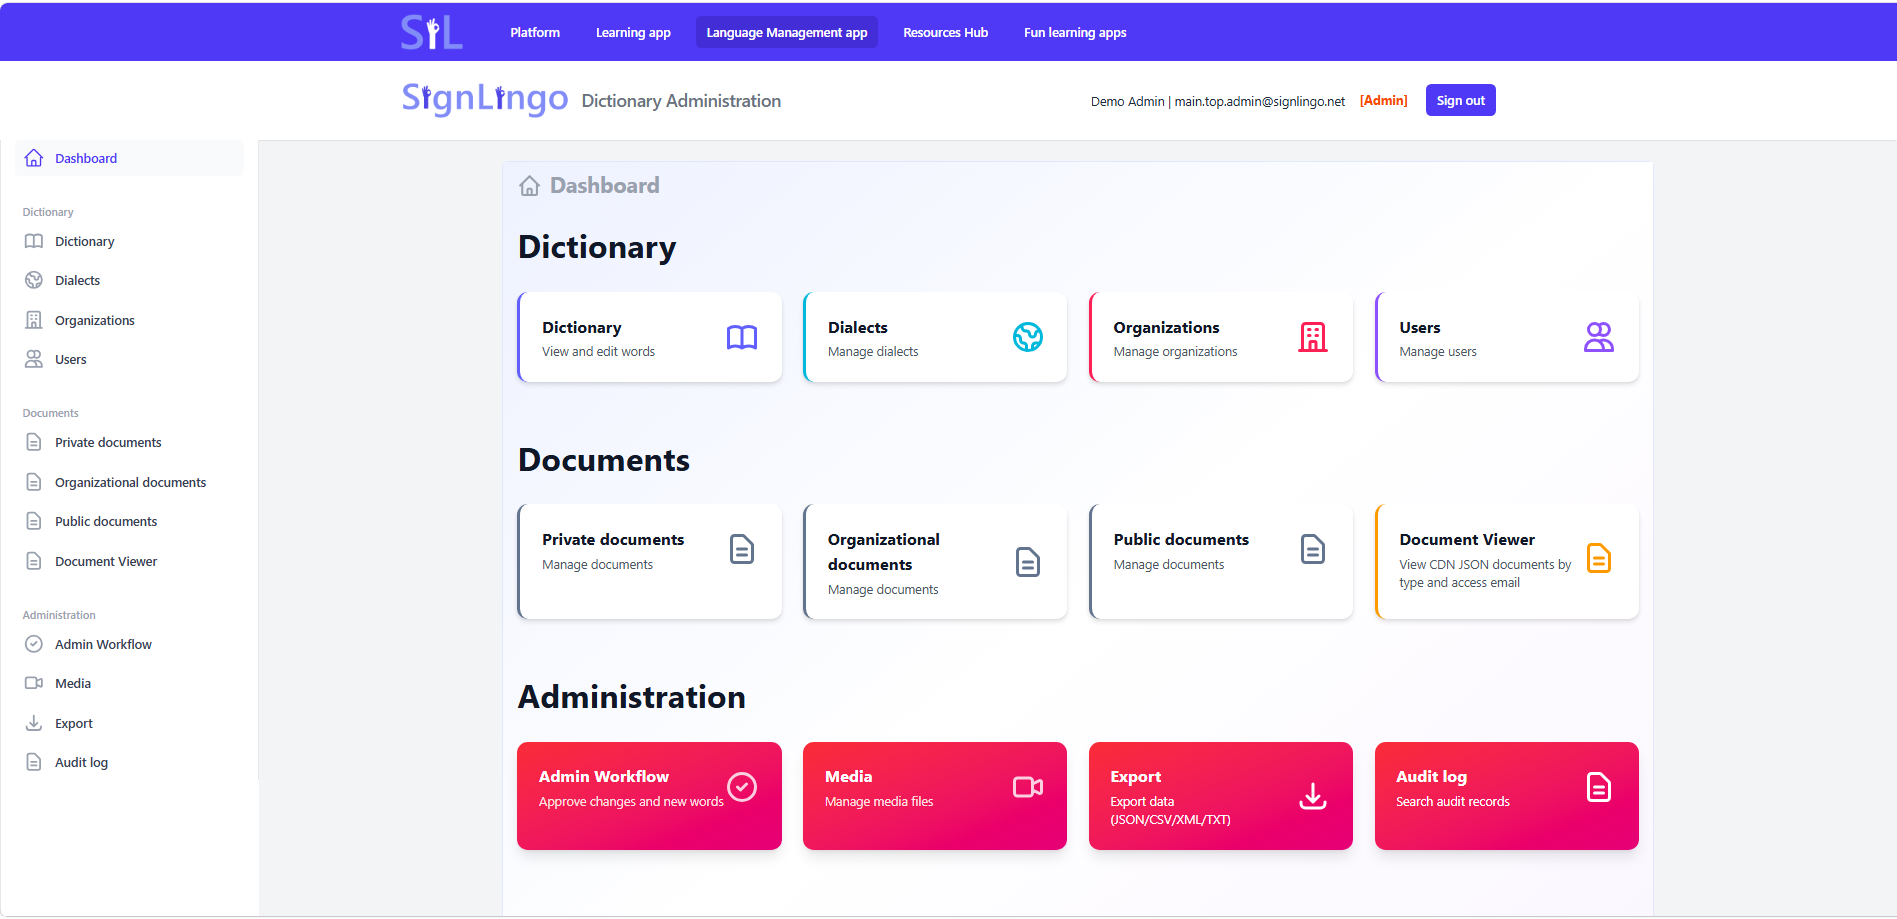1897x919 pixels.
Task: Click the SignLingo logo
Action: (x=485, y=99)
